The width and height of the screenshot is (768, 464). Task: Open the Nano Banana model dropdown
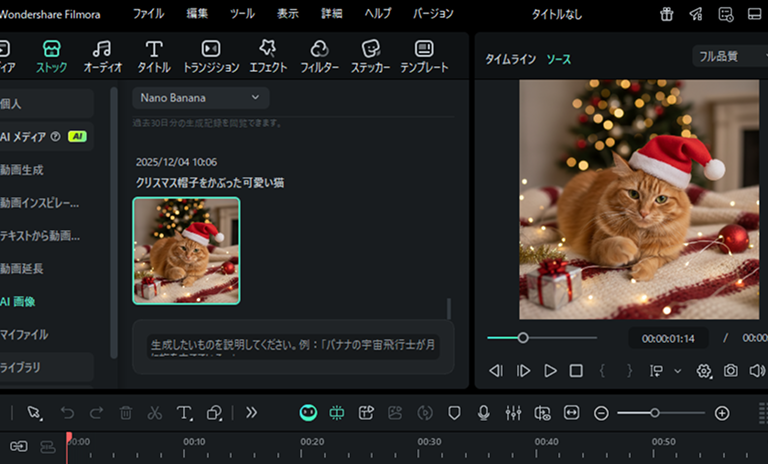200,97
